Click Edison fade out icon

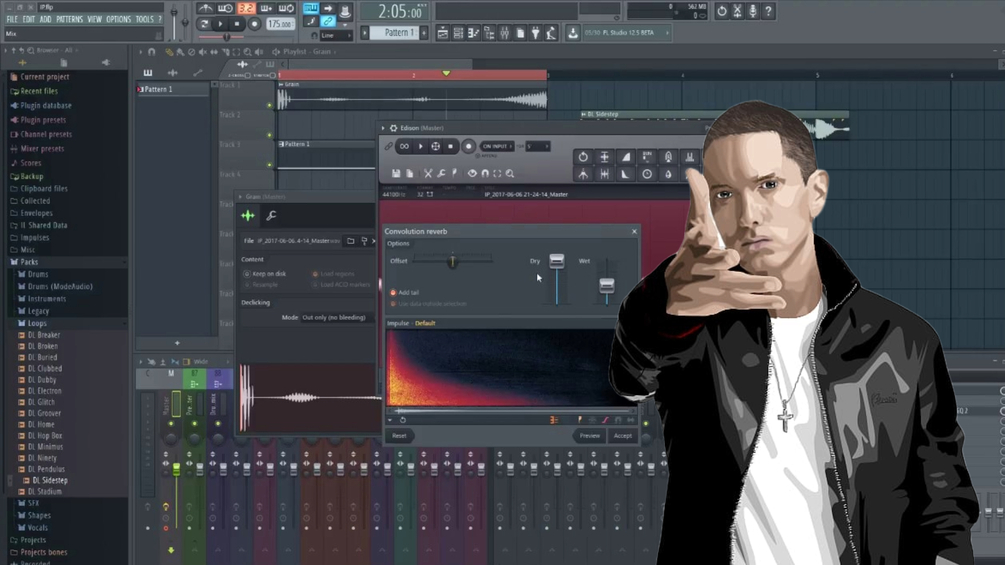(x=626, y=174)
